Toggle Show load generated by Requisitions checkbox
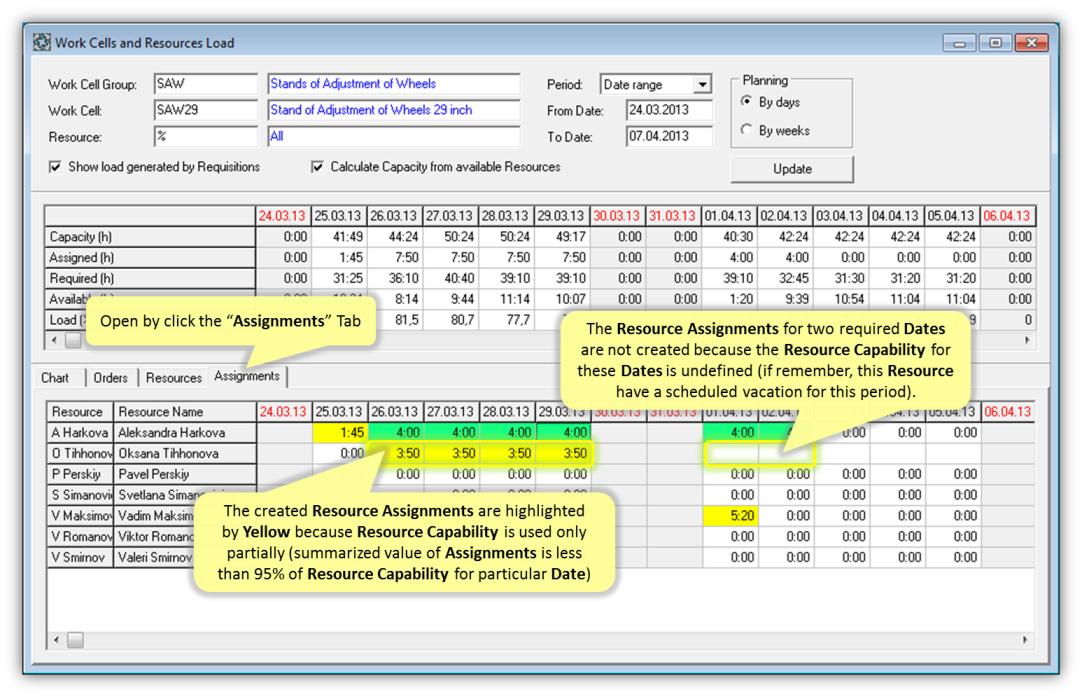 click(55, 167)
